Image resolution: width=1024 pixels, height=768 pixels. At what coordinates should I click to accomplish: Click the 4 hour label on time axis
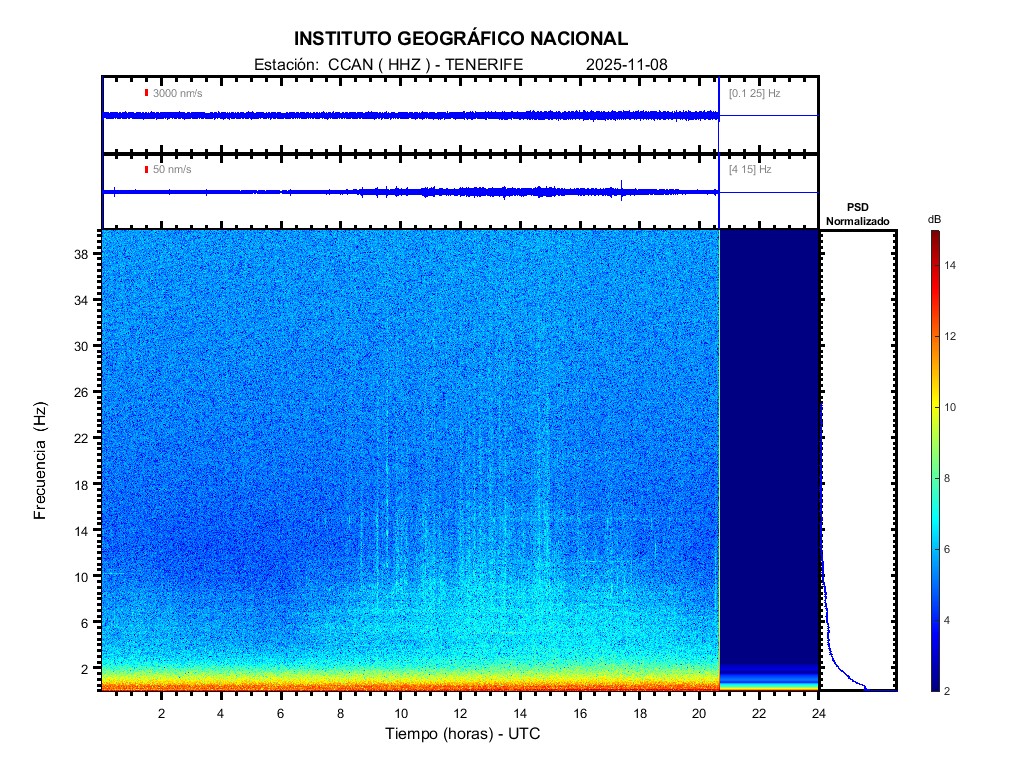(221, 713)
